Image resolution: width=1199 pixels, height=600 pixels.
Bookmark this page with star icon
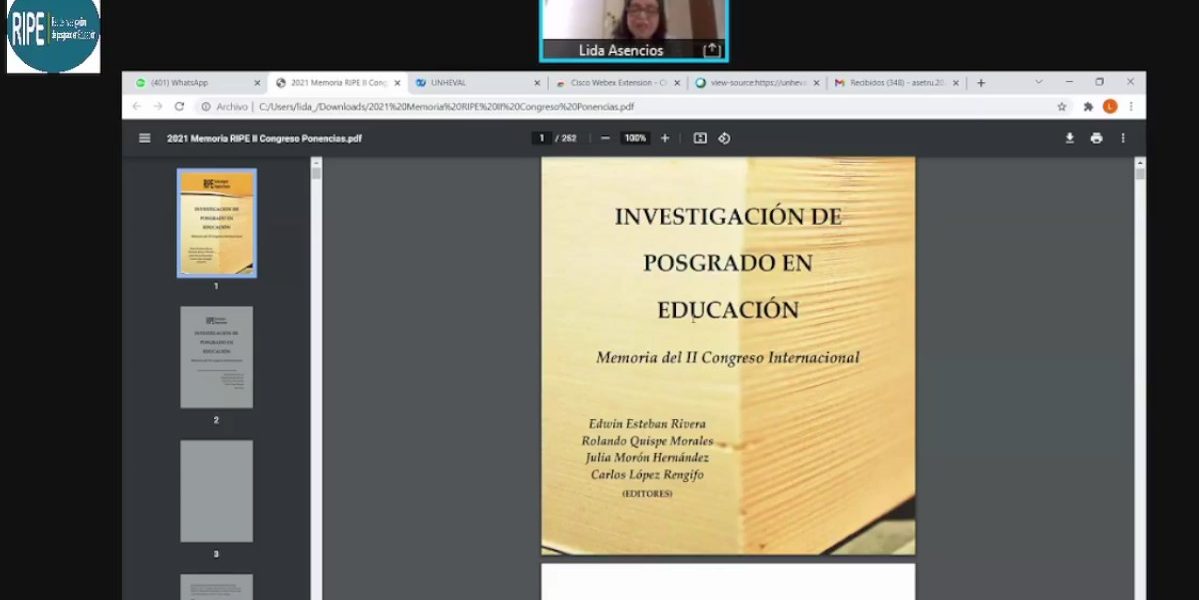pyautogui.click(x=1062, y=107)
